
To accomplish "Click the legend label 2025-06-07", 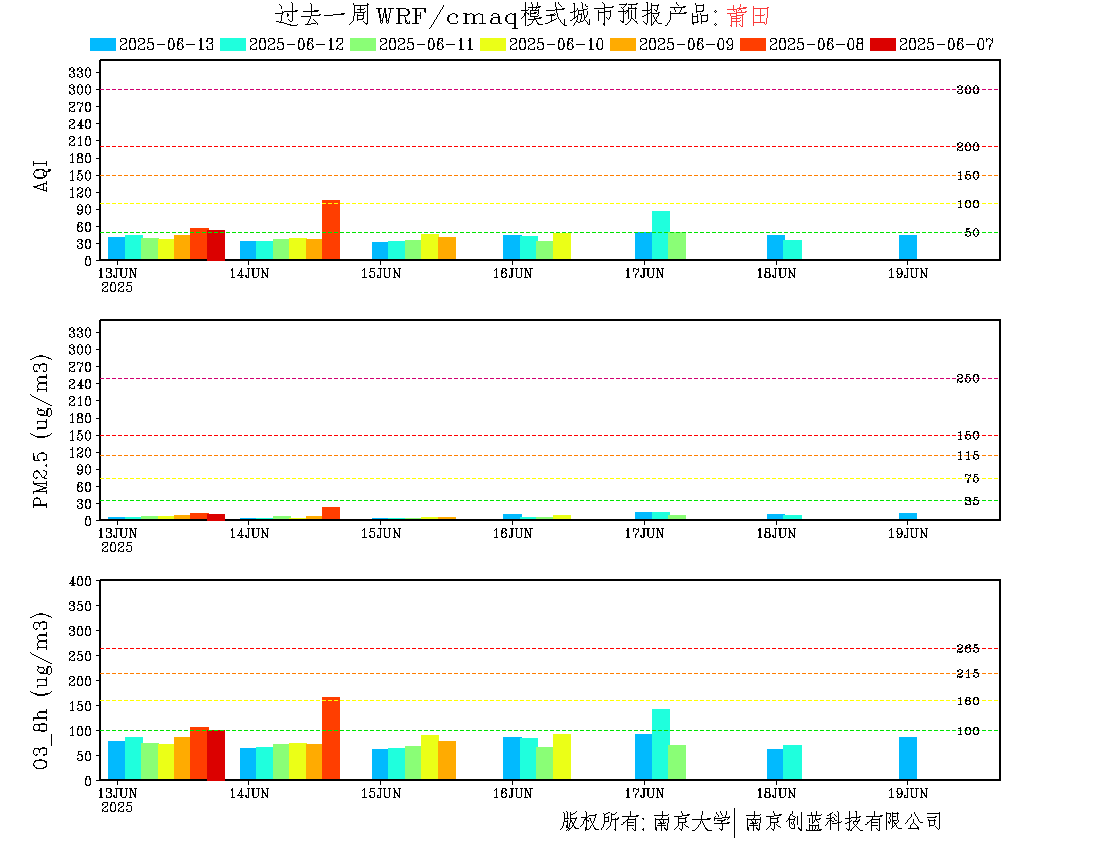I will pyautogui.click(x=946, y=44).
